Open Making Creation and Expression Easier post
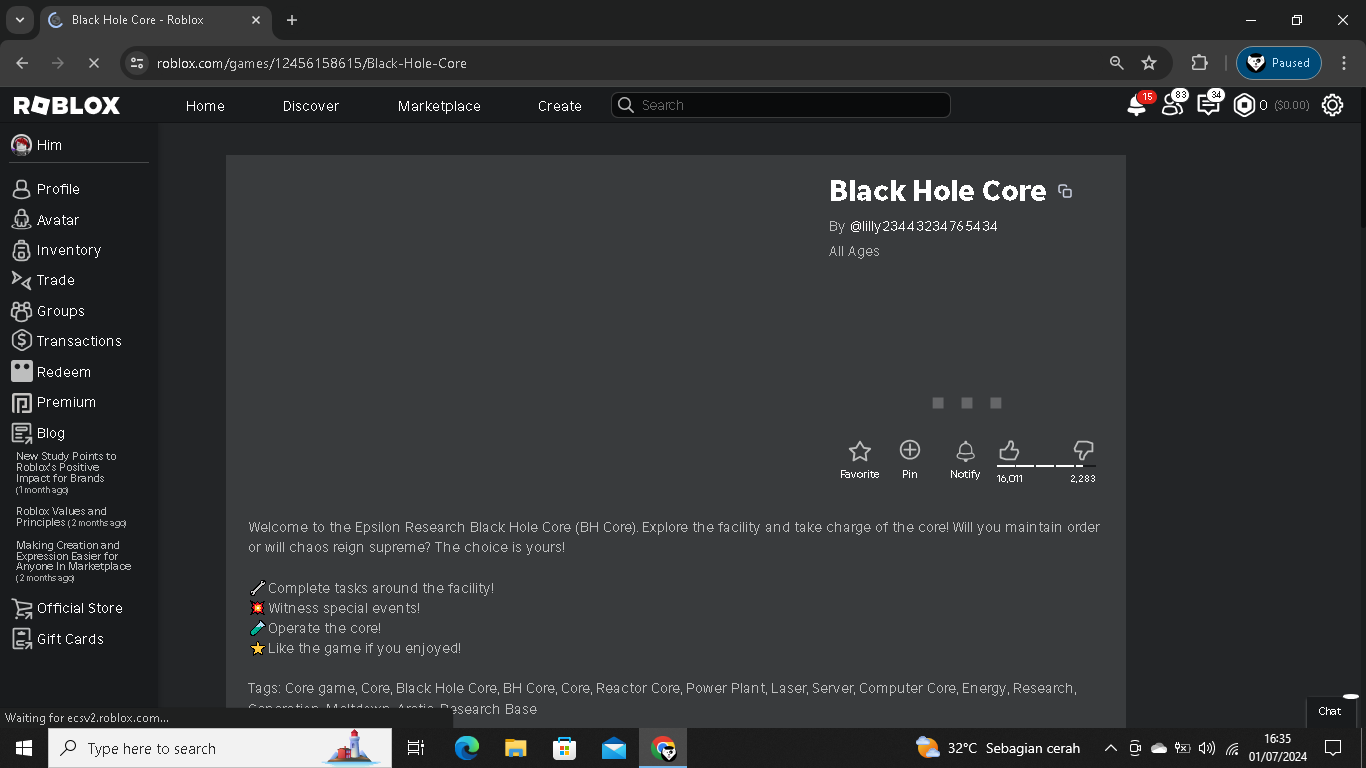Screen dimensions: 1366x768 [x=73, y=561]
